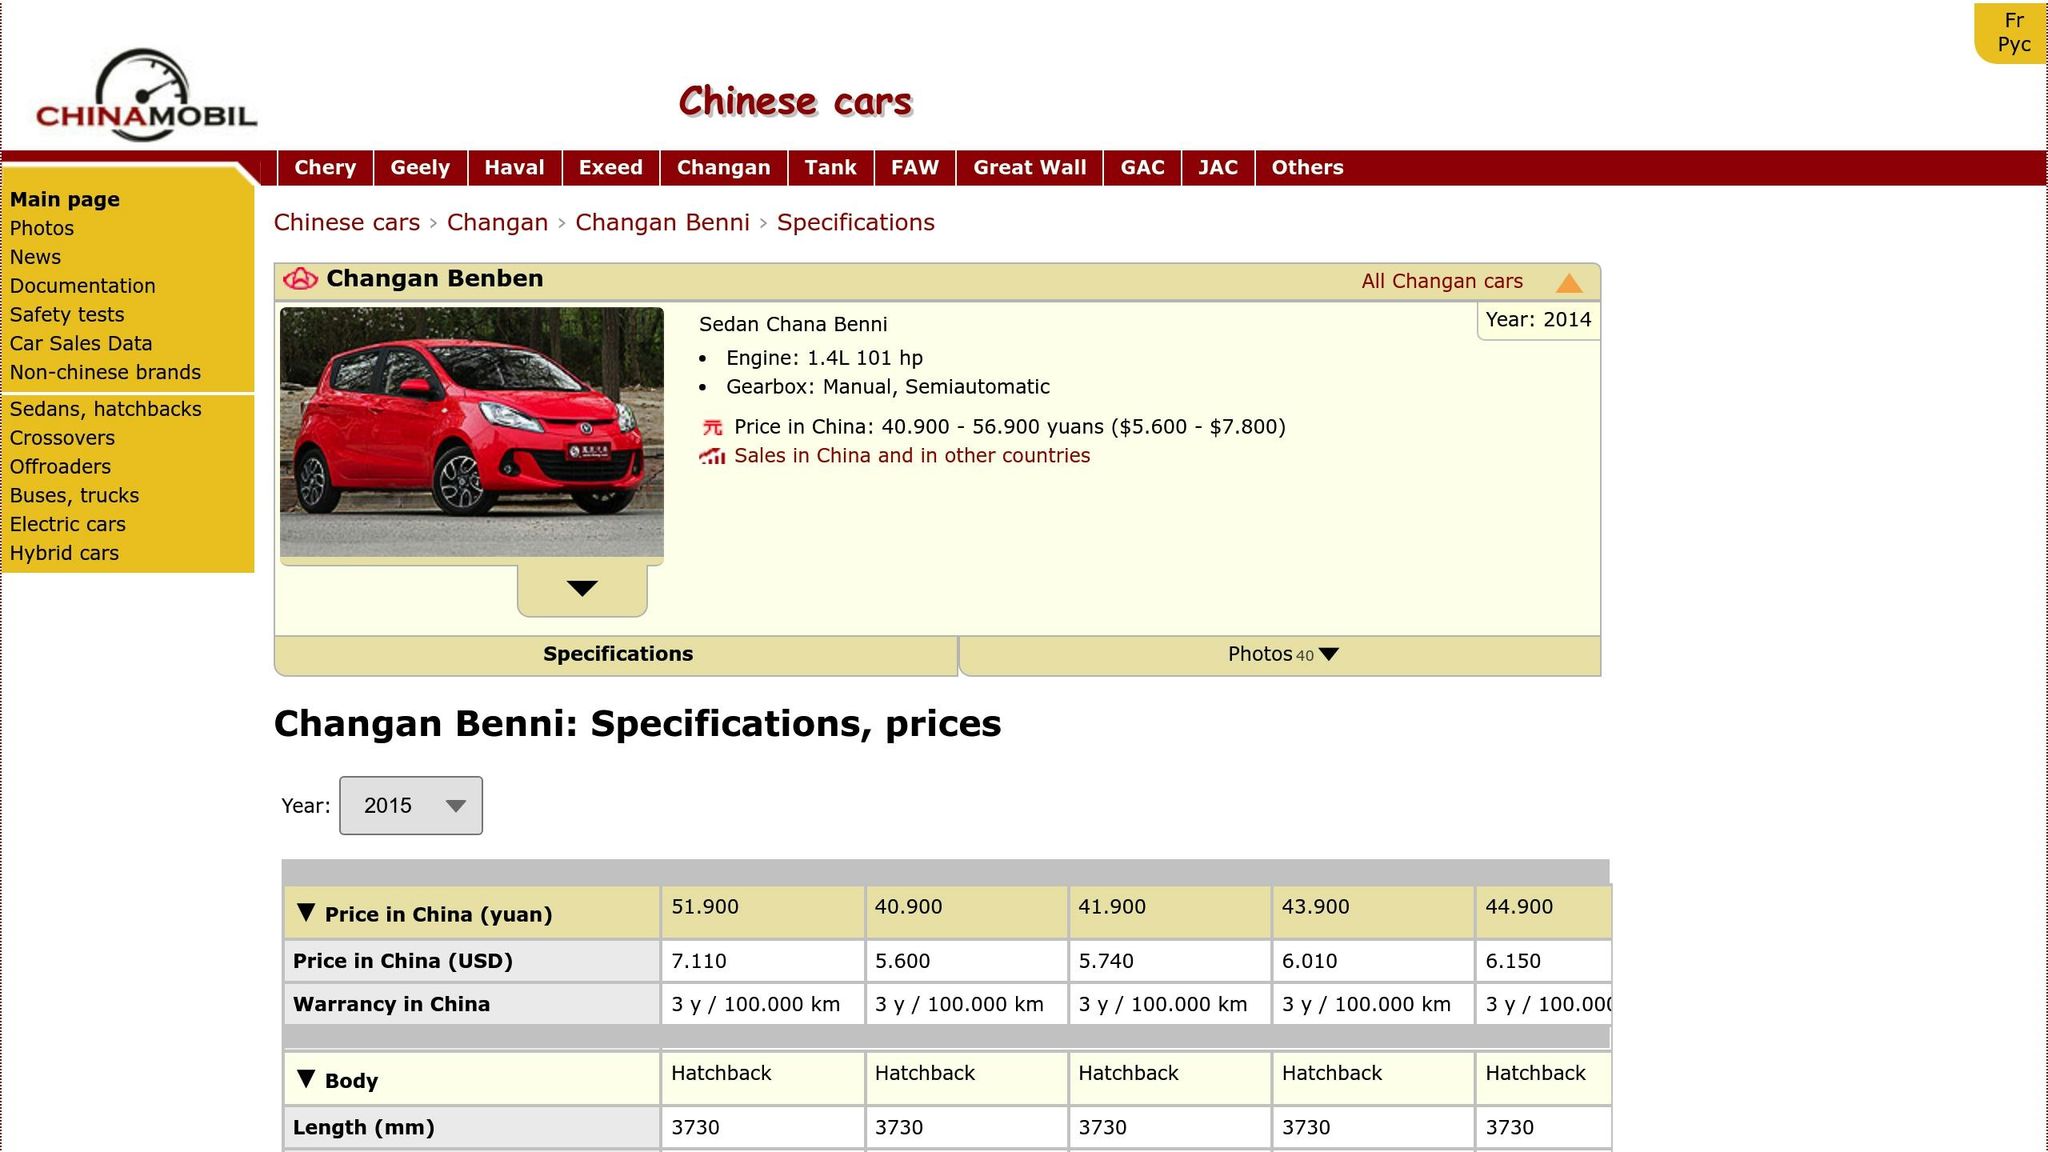Click the Year: 2014 label
Screen dimensions: 2048x1152
(1538, 320)
